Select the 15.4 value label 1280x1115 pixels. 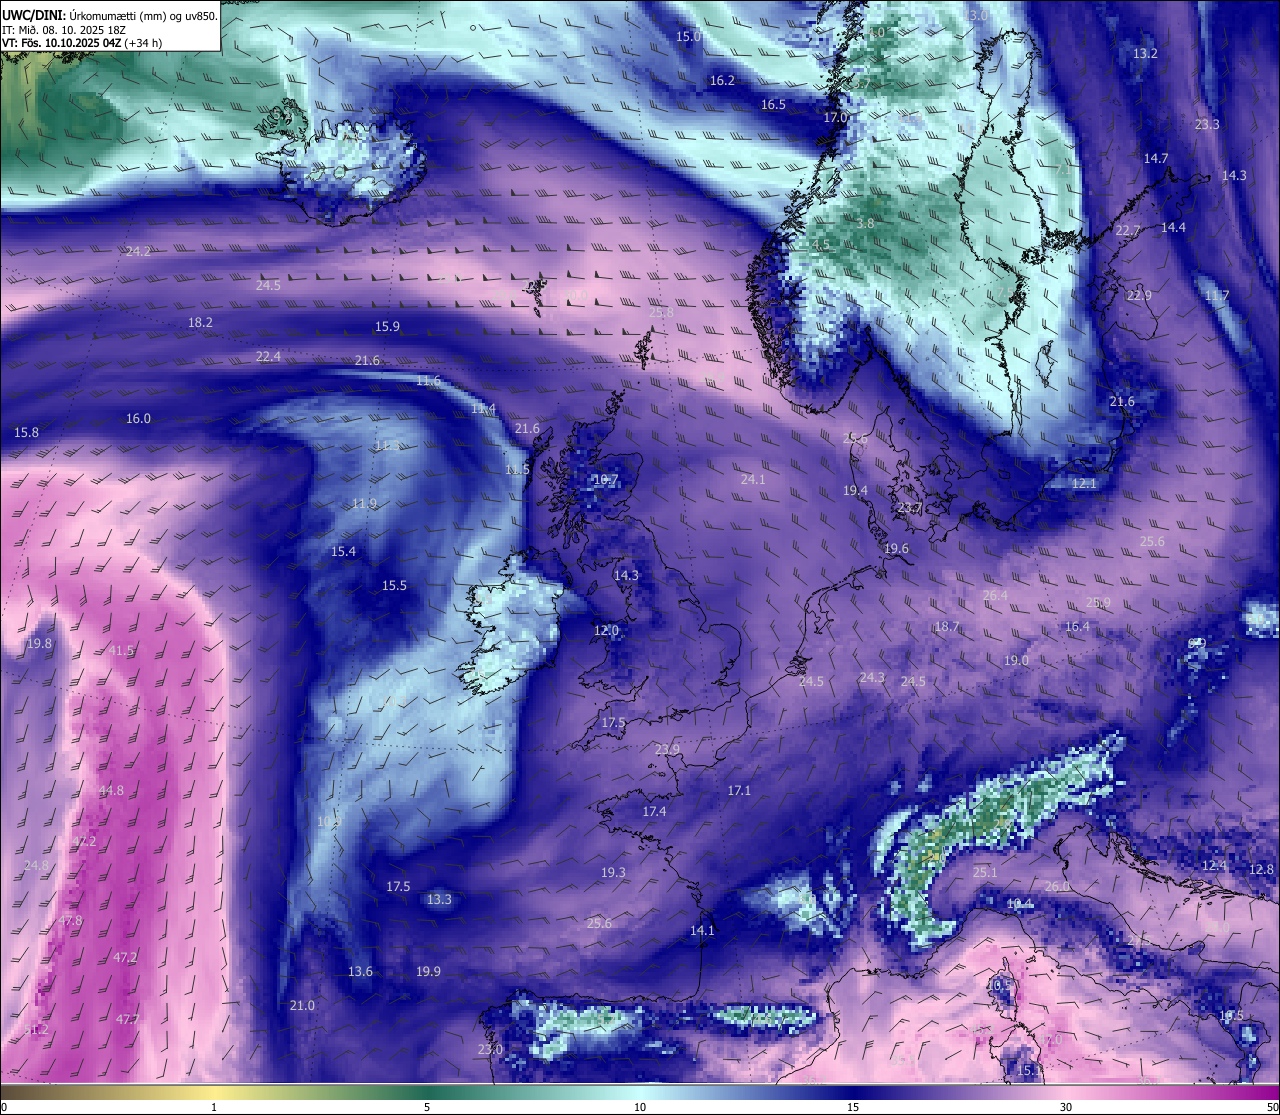click(x=343, y=551)
